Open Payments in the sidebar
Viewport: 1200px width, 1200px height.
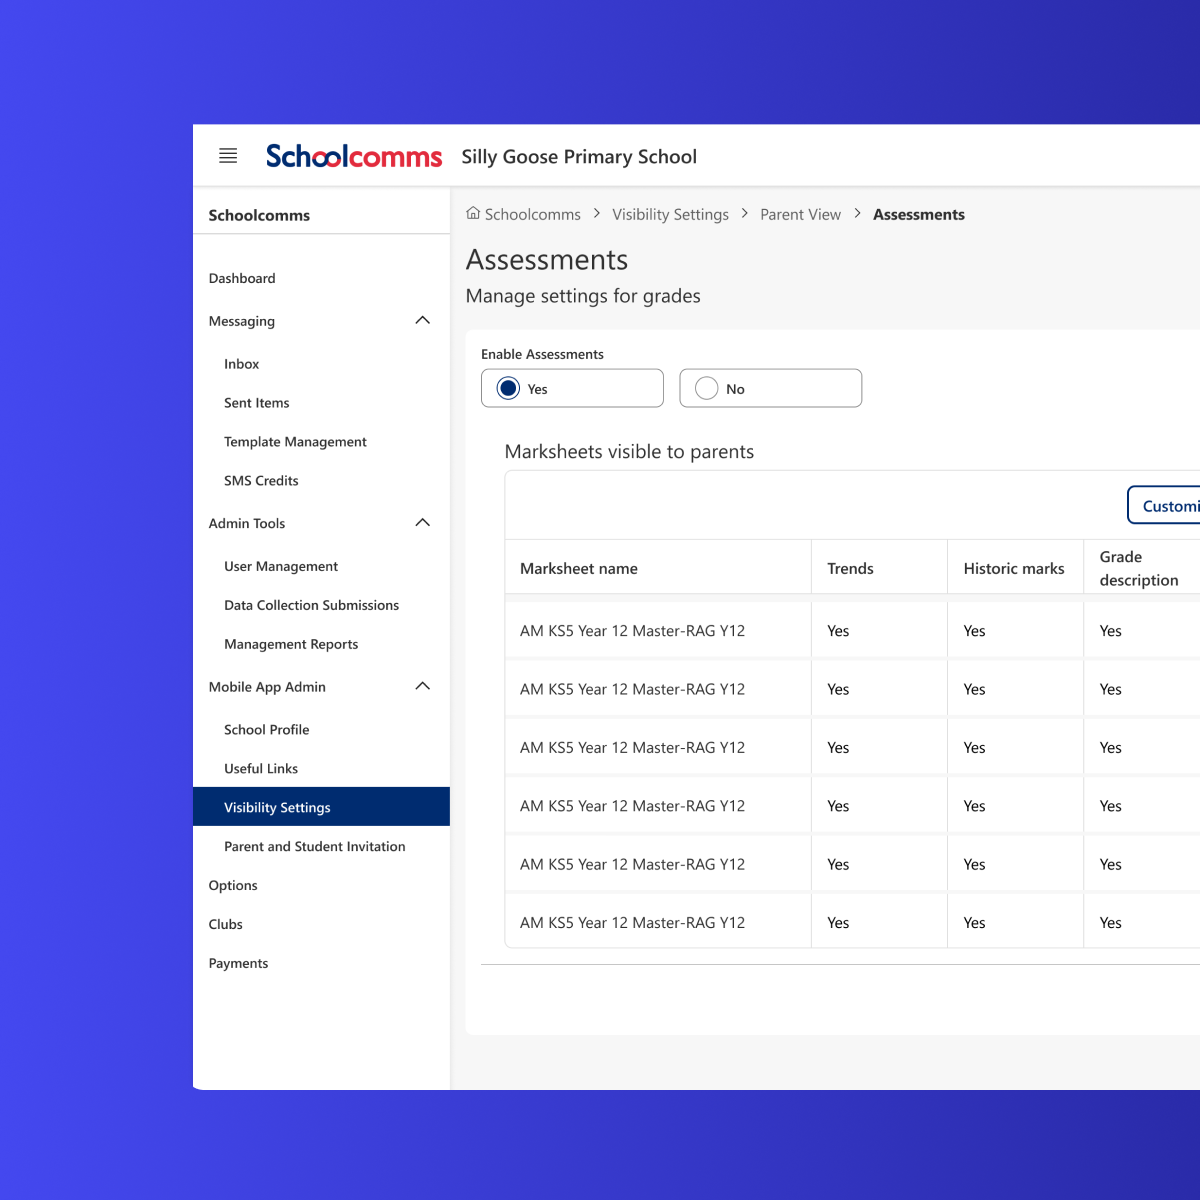(x=238, y=963)
